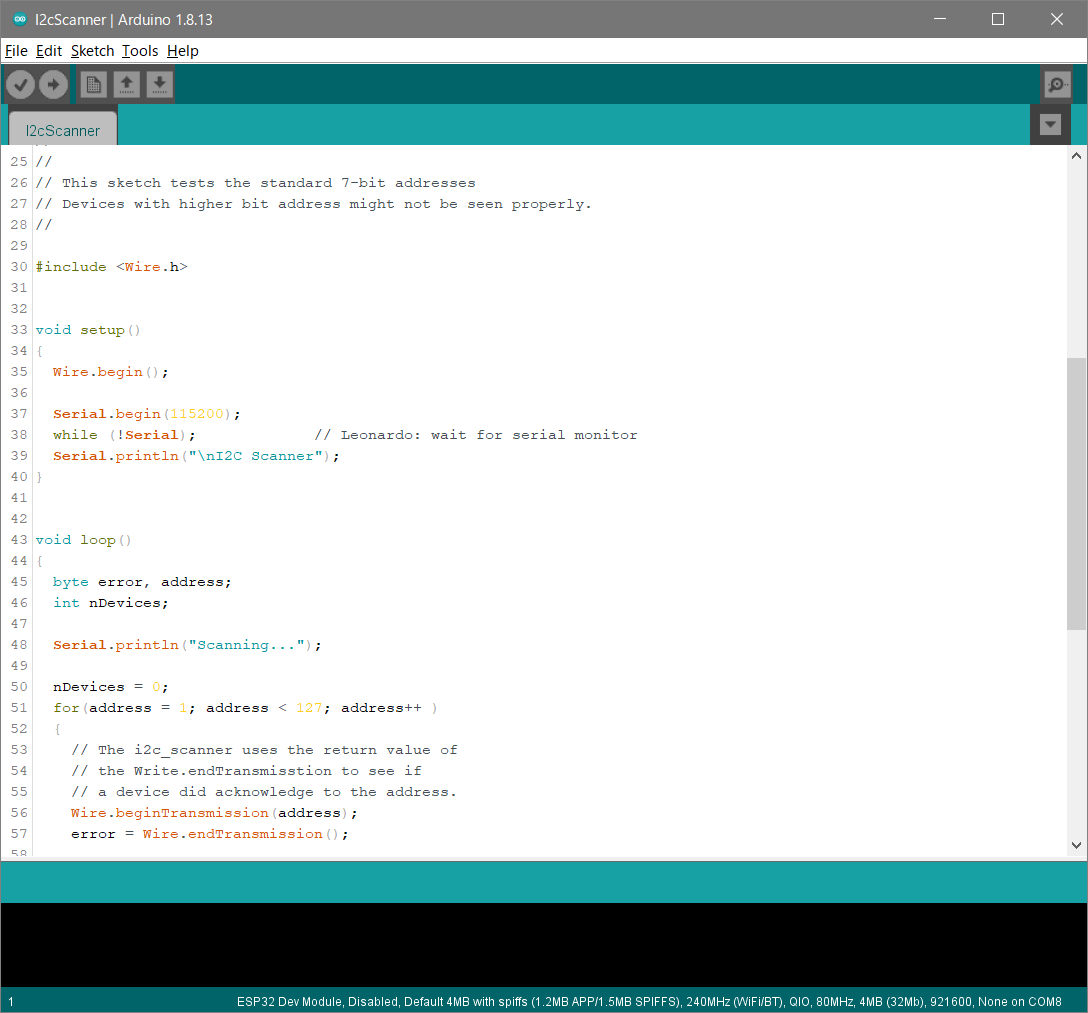Click the Save sketch down-arrow icon
The image size is (1088, 1013).
(160, 85)
